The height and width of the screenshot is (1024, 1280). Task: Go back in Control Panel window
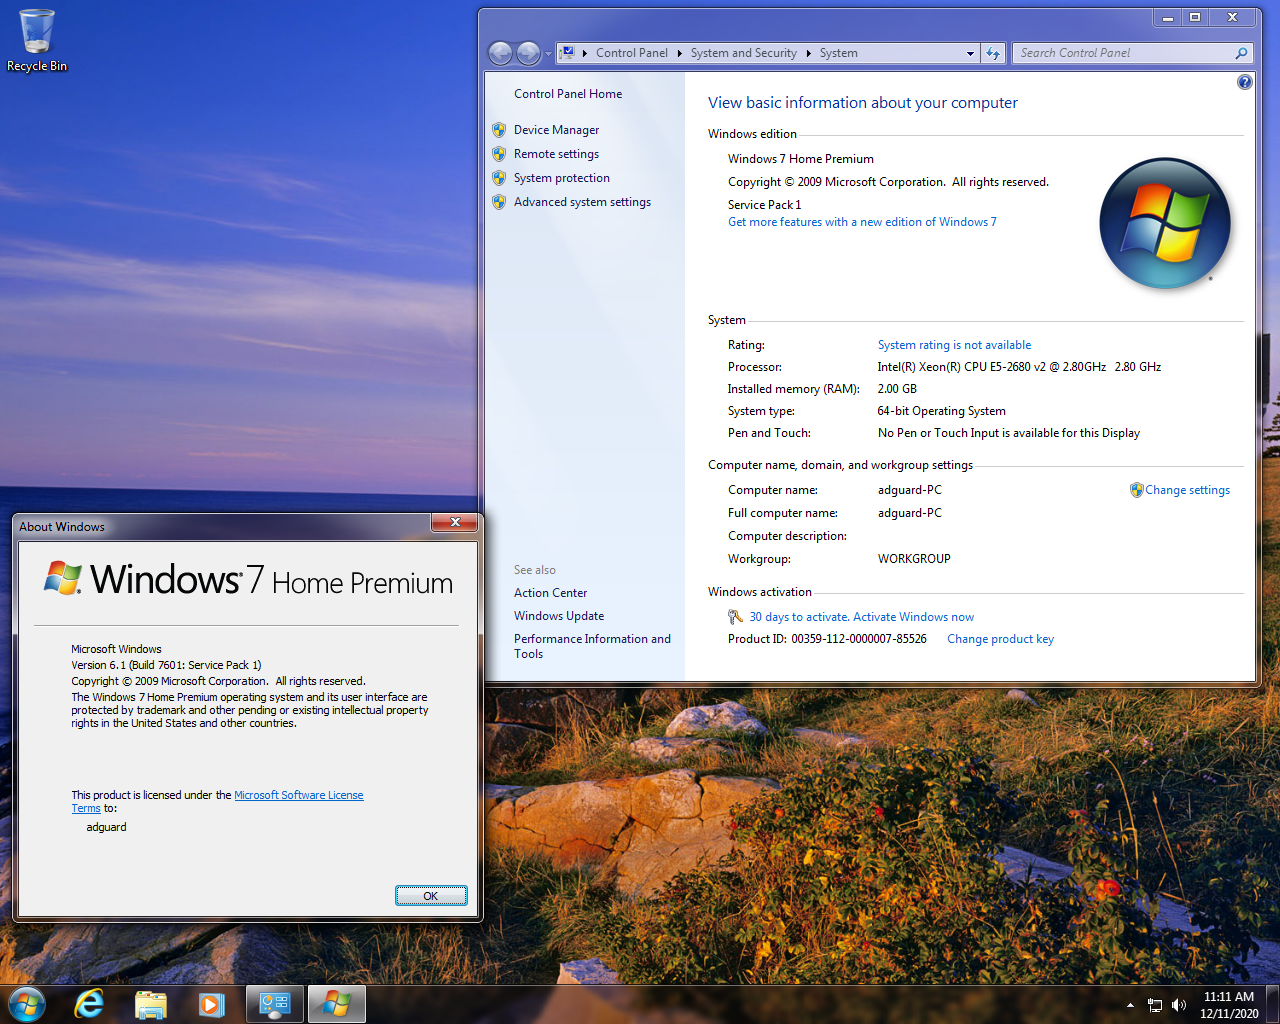coord(501,53)
